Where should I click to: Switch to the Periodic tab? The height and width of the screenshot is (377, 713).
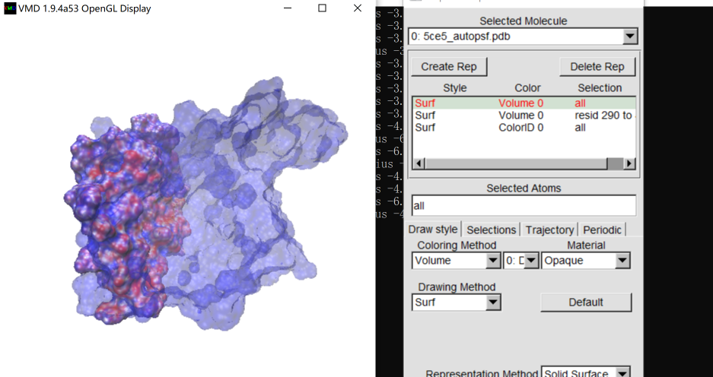coord(602,230)
